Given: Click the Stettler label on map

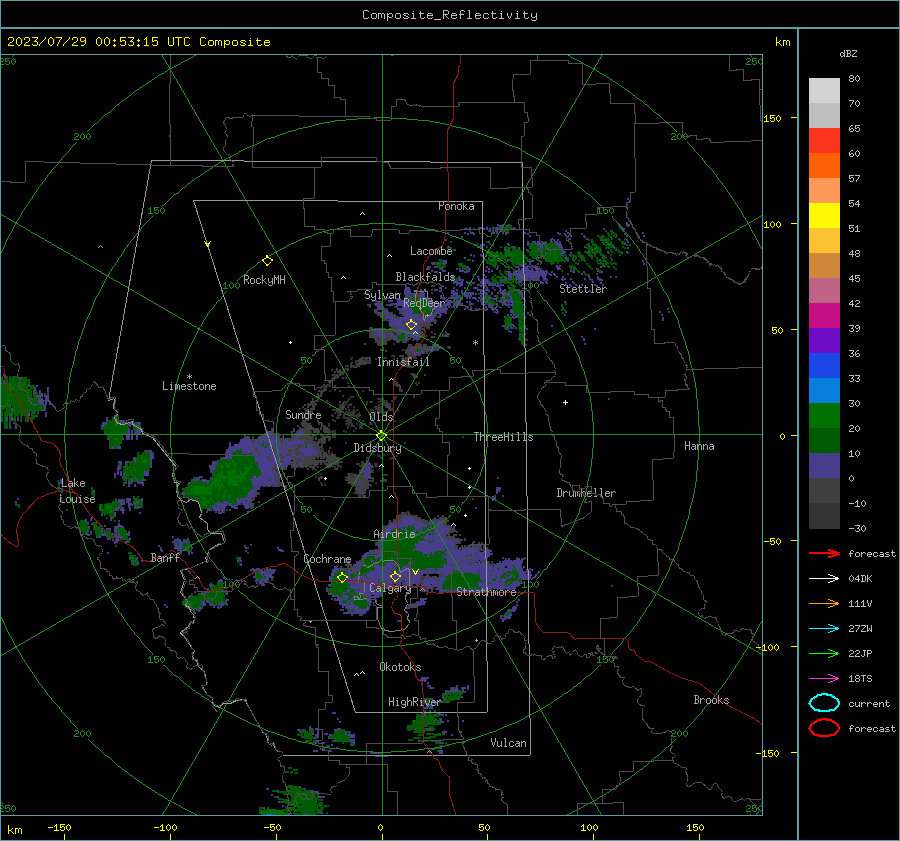Looking at the screenshot, I should point(583,289).
